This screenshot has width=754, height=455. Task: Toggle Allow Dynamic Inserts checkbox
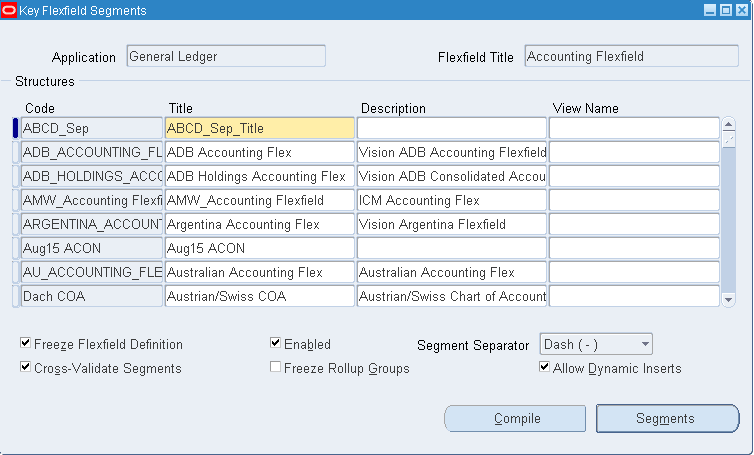tap(544, 368)
